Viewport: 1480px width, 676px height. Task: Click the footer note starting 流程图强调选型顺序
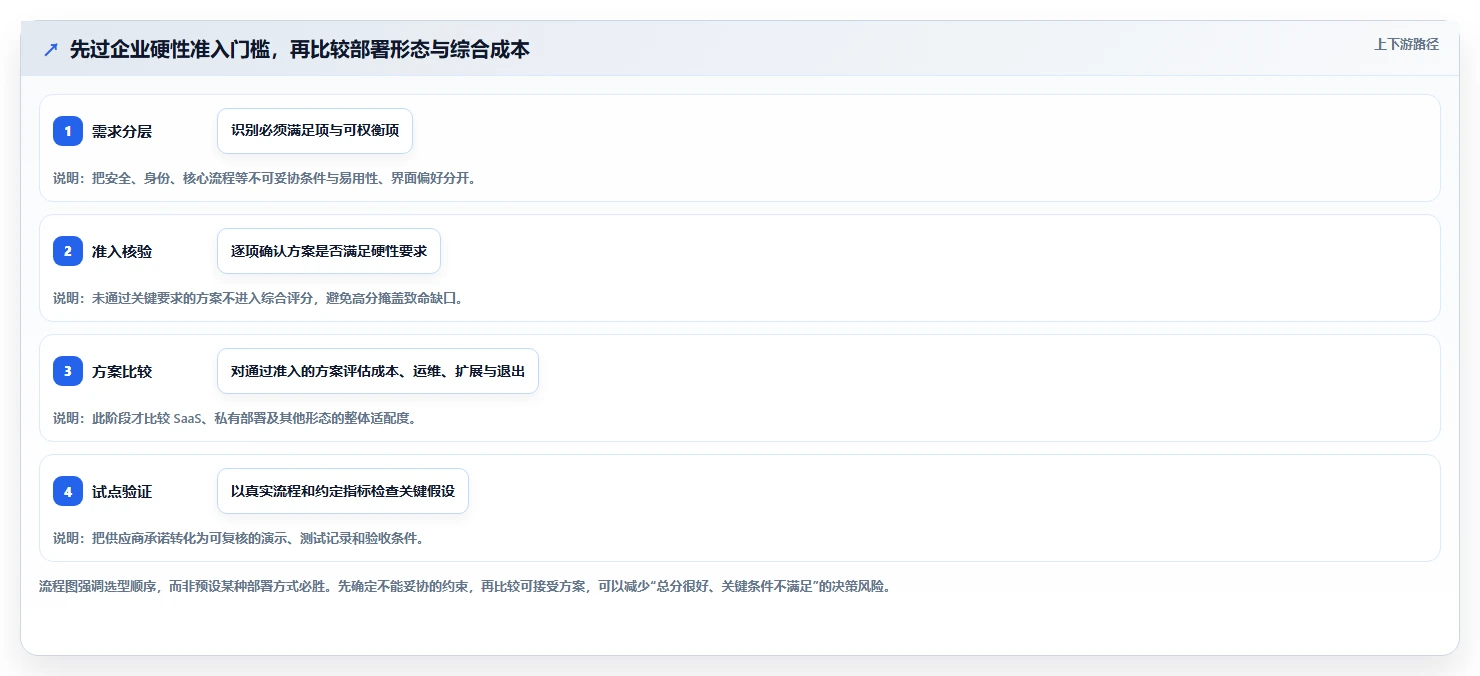[465, 586]
